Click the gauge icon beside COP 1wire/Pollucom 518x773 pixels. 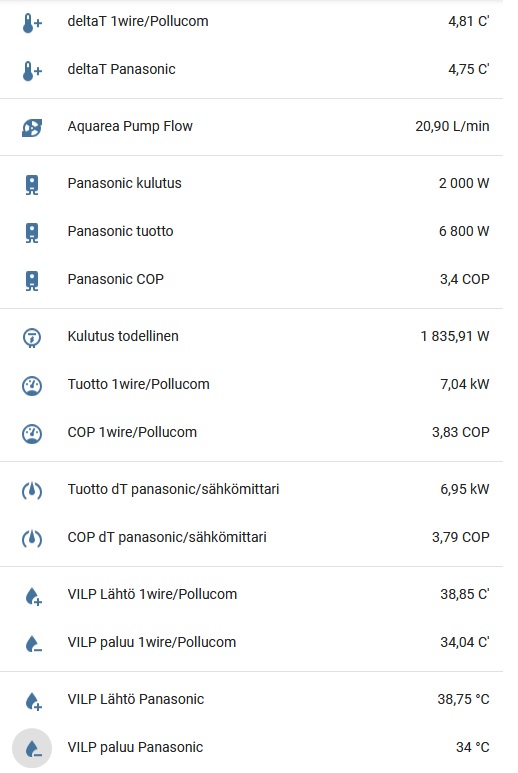32,434
